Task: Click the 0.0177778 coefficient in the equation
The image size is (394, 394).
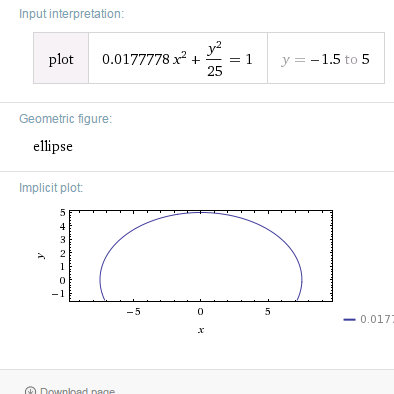Action: pos(136,59)
